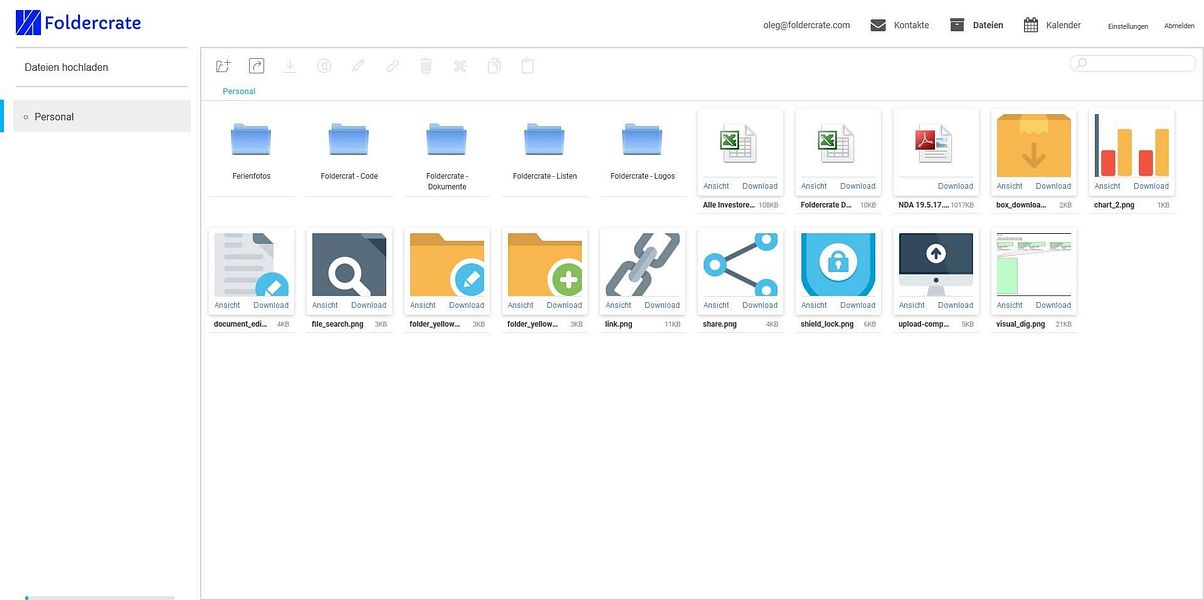Click the Personal breadcrumb link

point(239,91)
